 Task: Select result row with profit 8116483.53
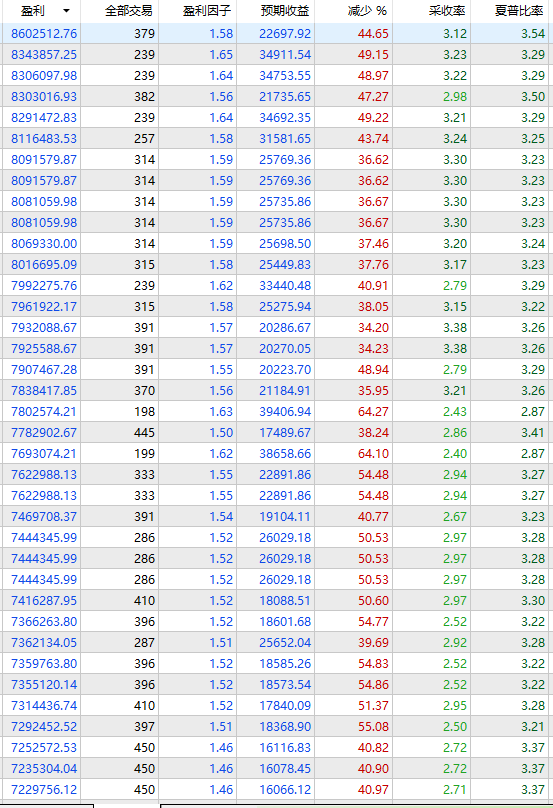tap(276, 139)
